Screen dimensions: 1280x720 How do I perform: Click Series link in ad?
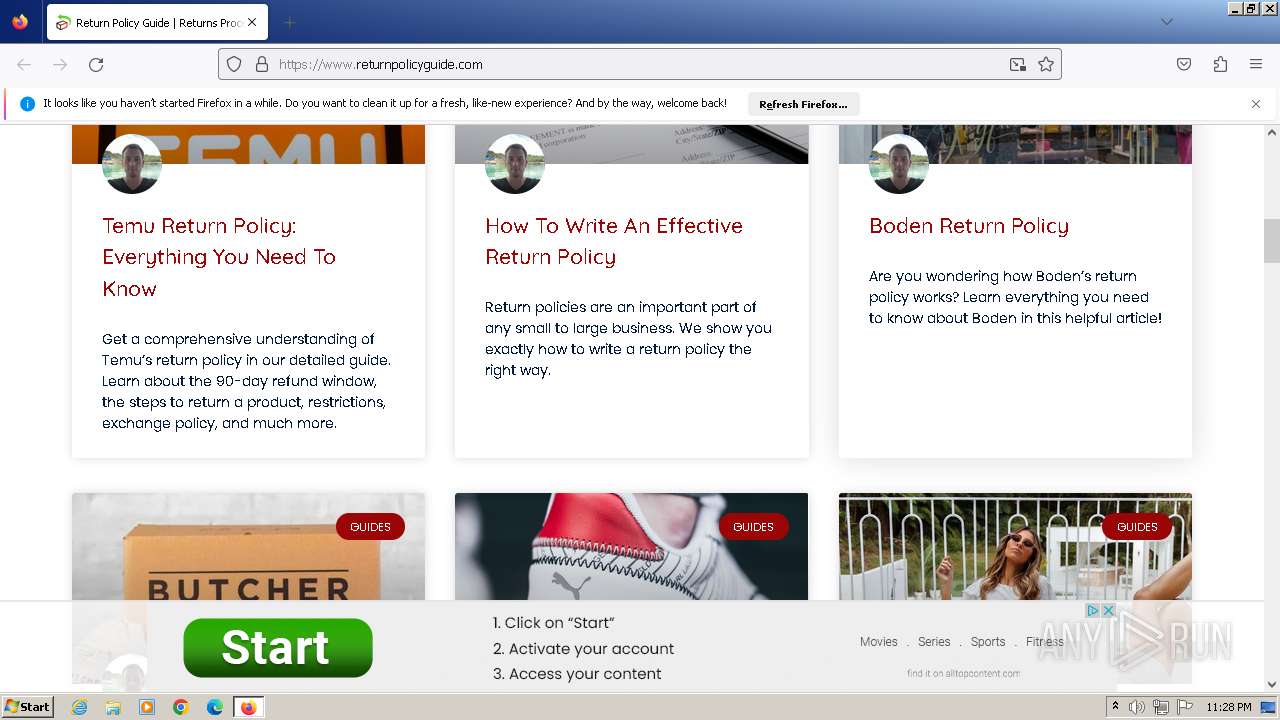[934, 642]
